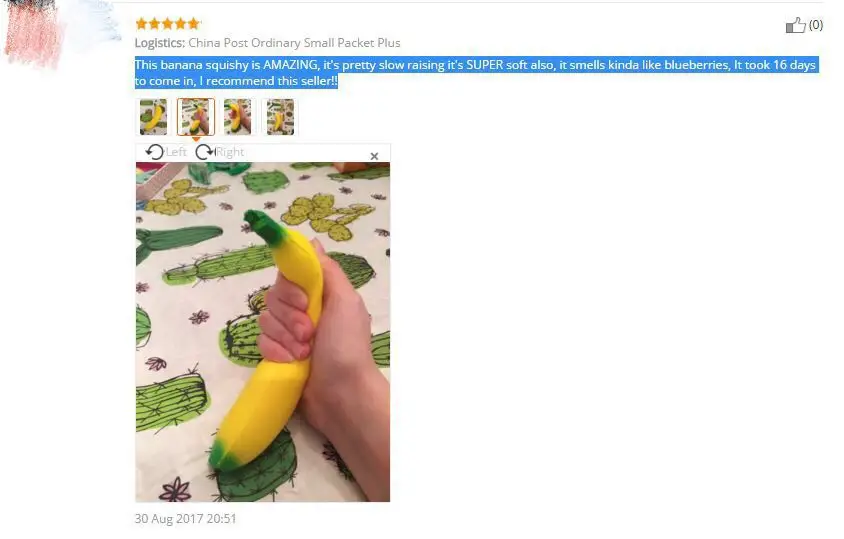The image size is (844, 539).
Task: Click the review date 30 Aug 2017
Action: click(x=185, y=519)
